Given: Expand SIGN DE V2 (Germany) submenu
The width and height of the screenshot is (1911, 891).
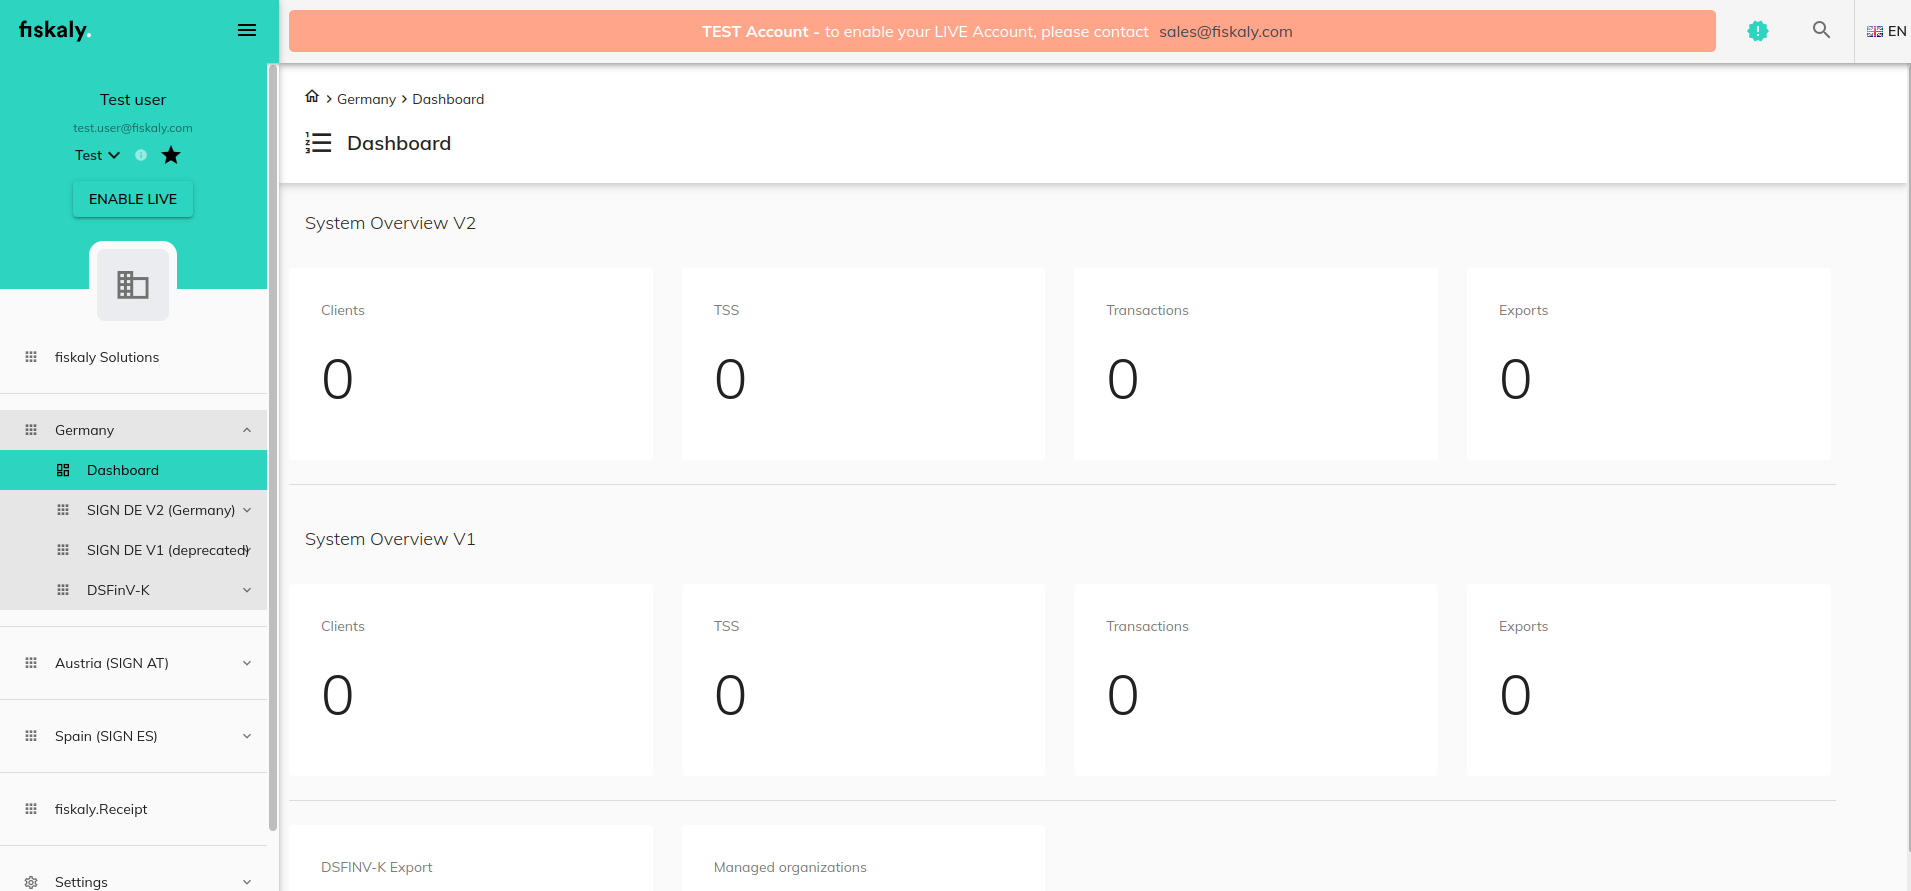Looking at the screenshot, I should tap(246, 510).
